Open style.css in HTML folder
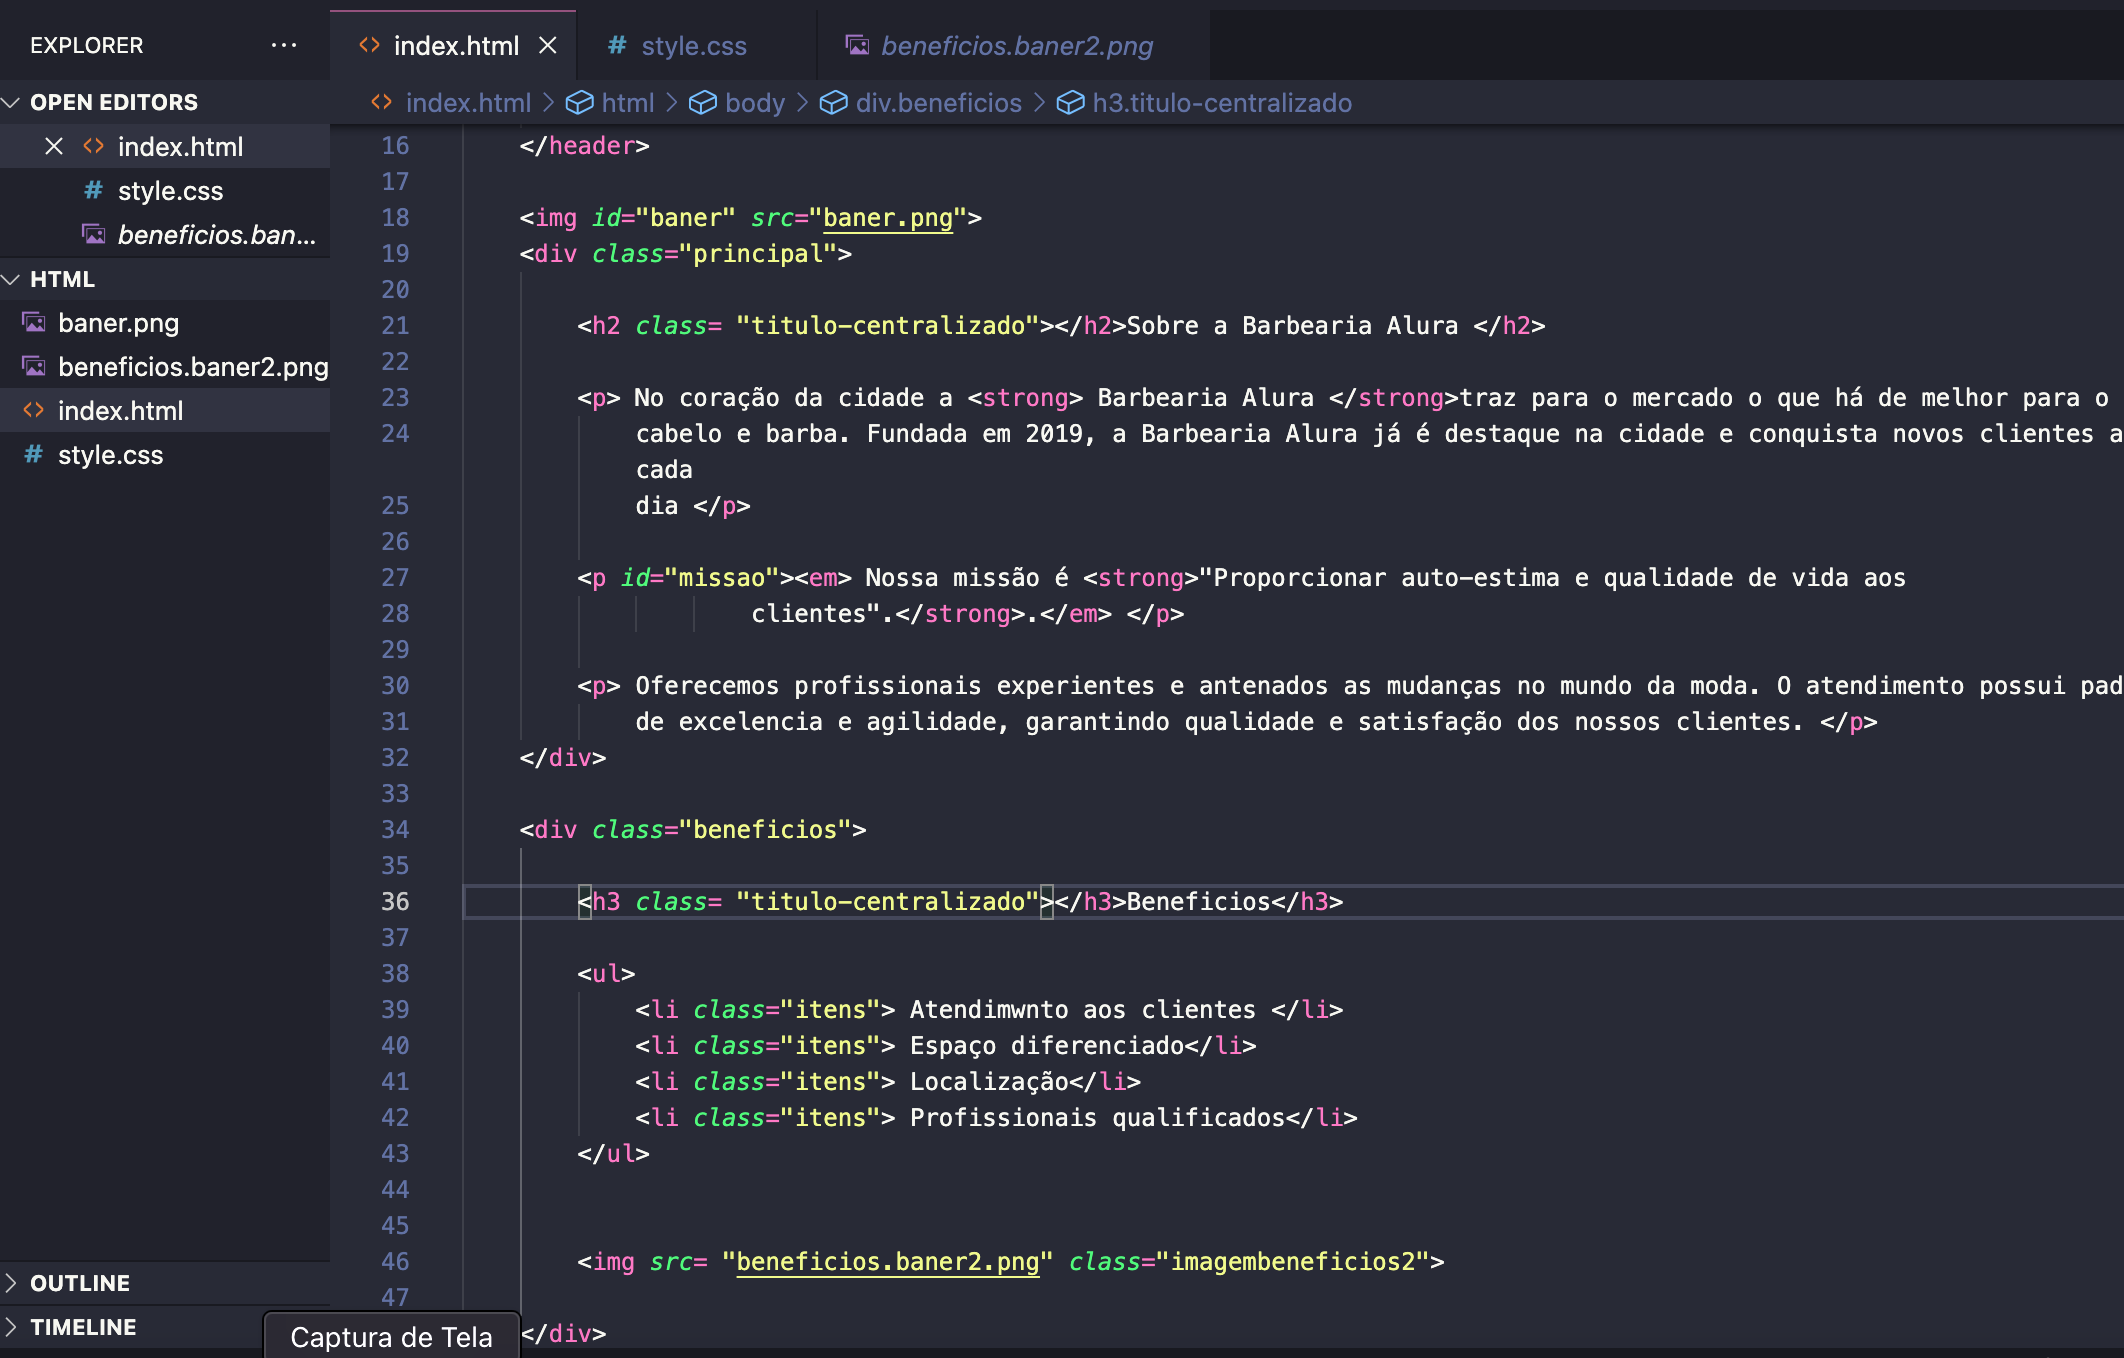 coord(110,455)
